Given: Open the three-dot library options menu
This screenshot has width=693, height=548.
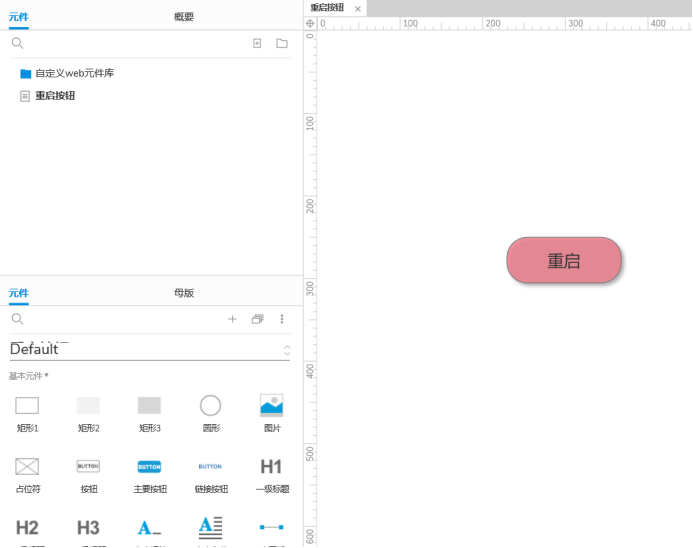Looking at the screenshot, I should (282, 319).
